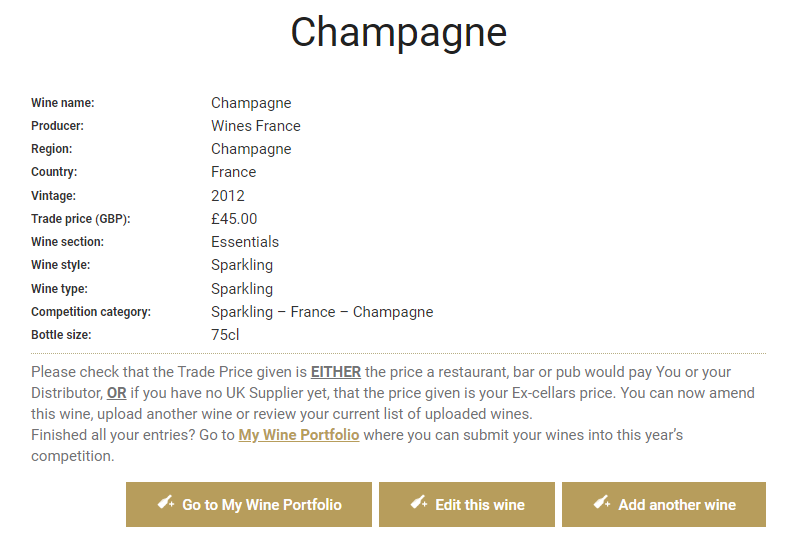Click the trade price £45.00 value
This screenshot has width=801, height=551.
[x=234, y=219]
